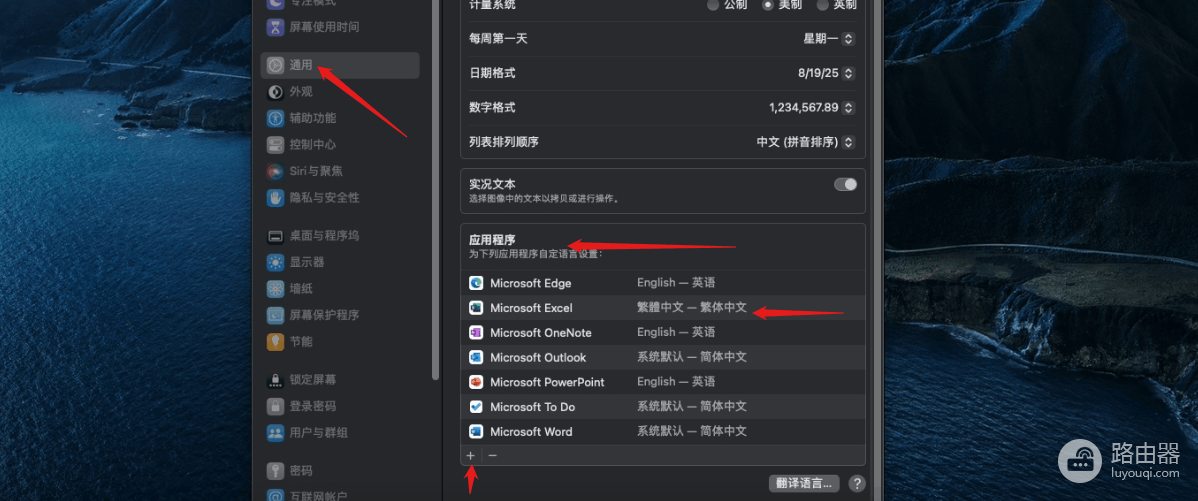
Task: Click Microsoft Word language 系统默认 — 简体中文
Action: click(691, 431)
